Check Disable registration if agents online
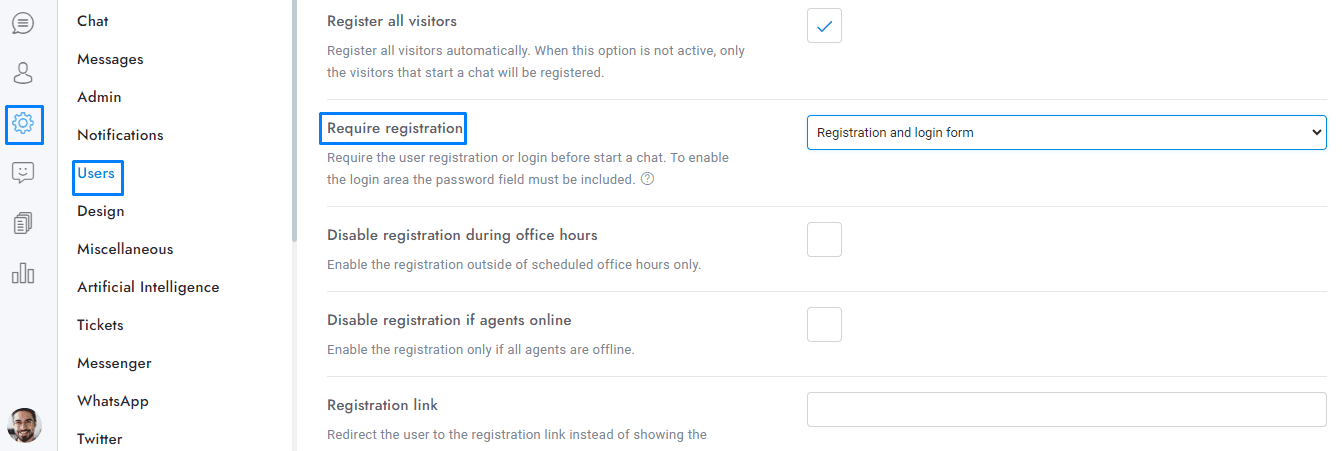 pyautogui.click(x=824, y=325)
